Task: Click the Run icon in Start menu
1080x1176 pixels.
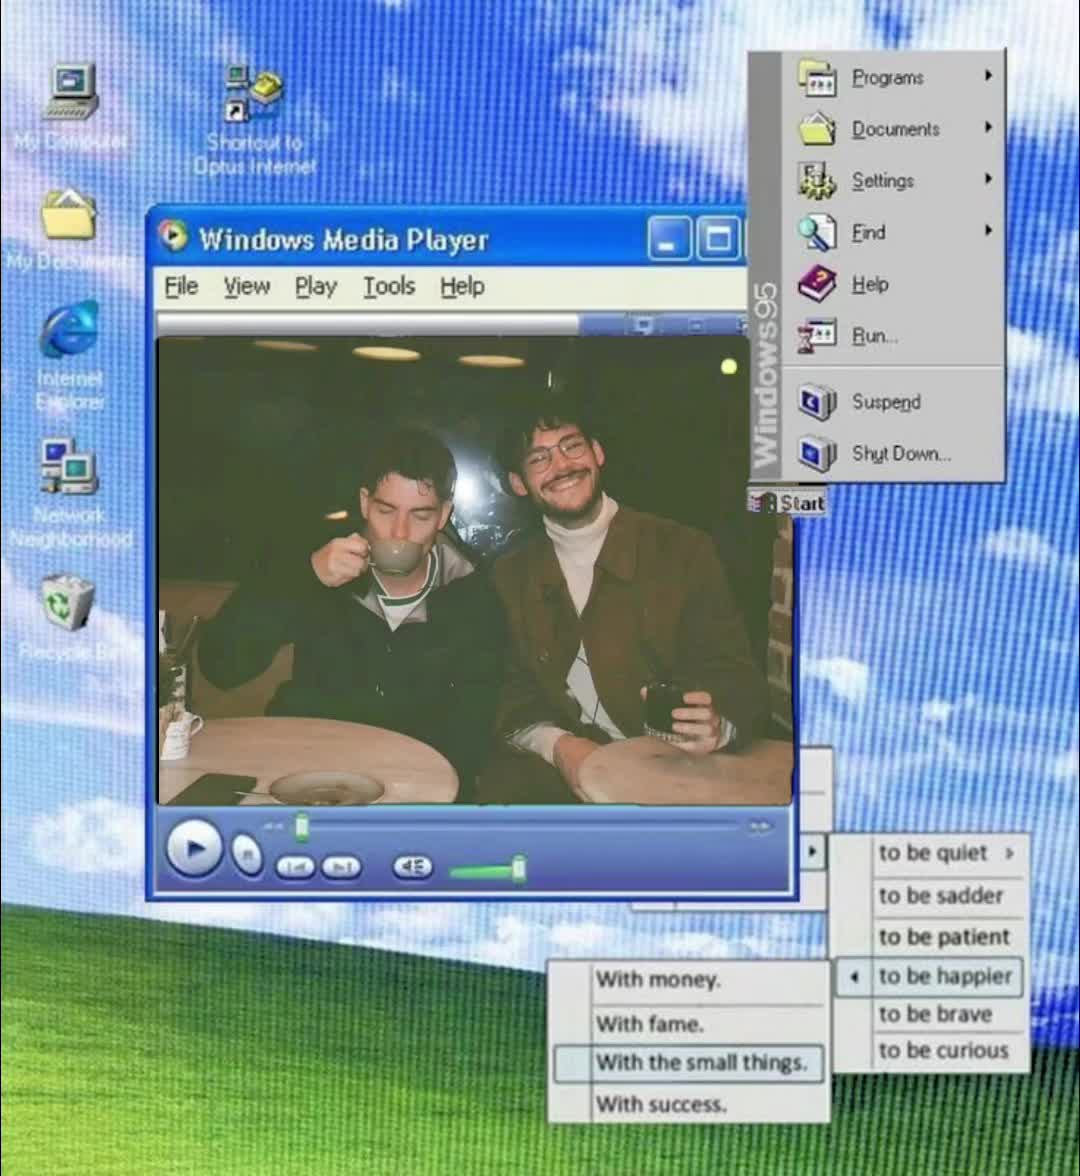Action: 816,335
